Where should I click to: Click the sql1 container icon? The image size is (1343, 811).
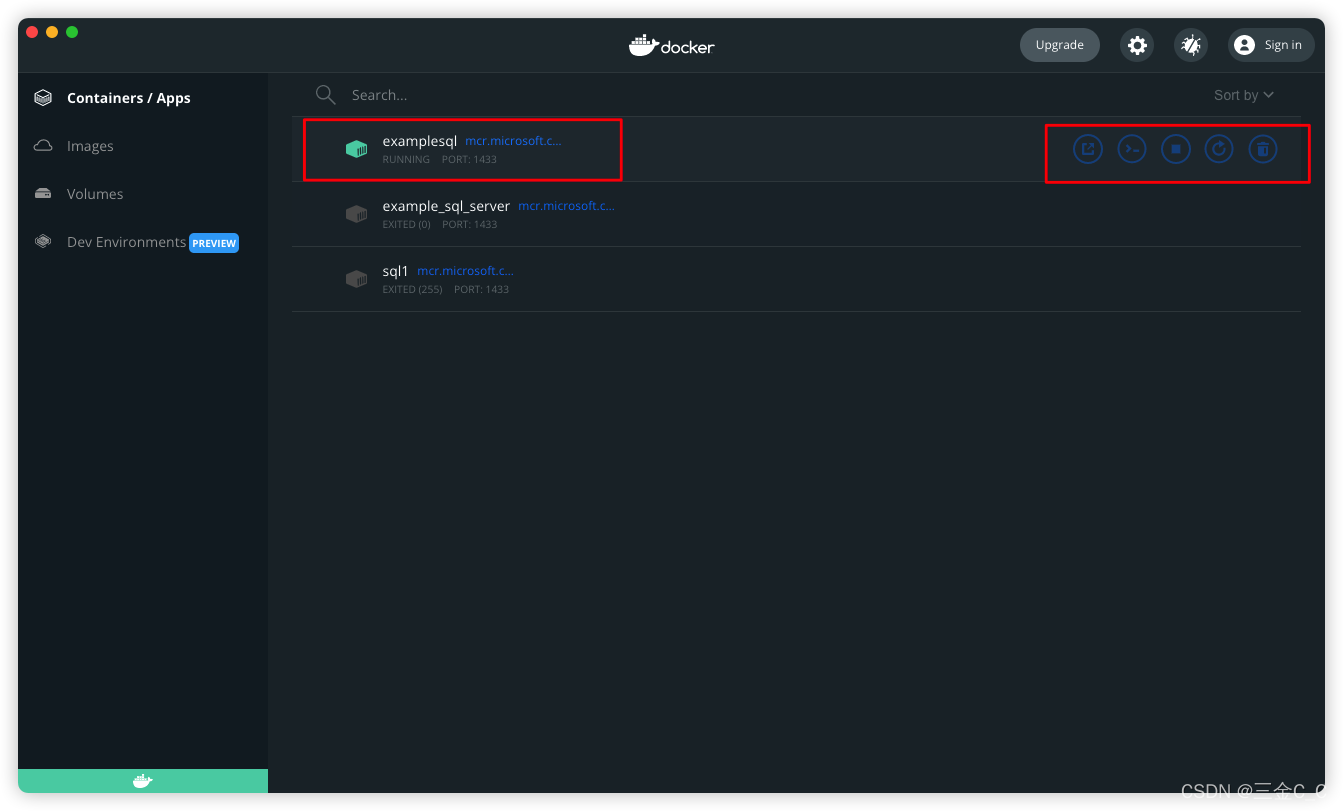(357, 279)
